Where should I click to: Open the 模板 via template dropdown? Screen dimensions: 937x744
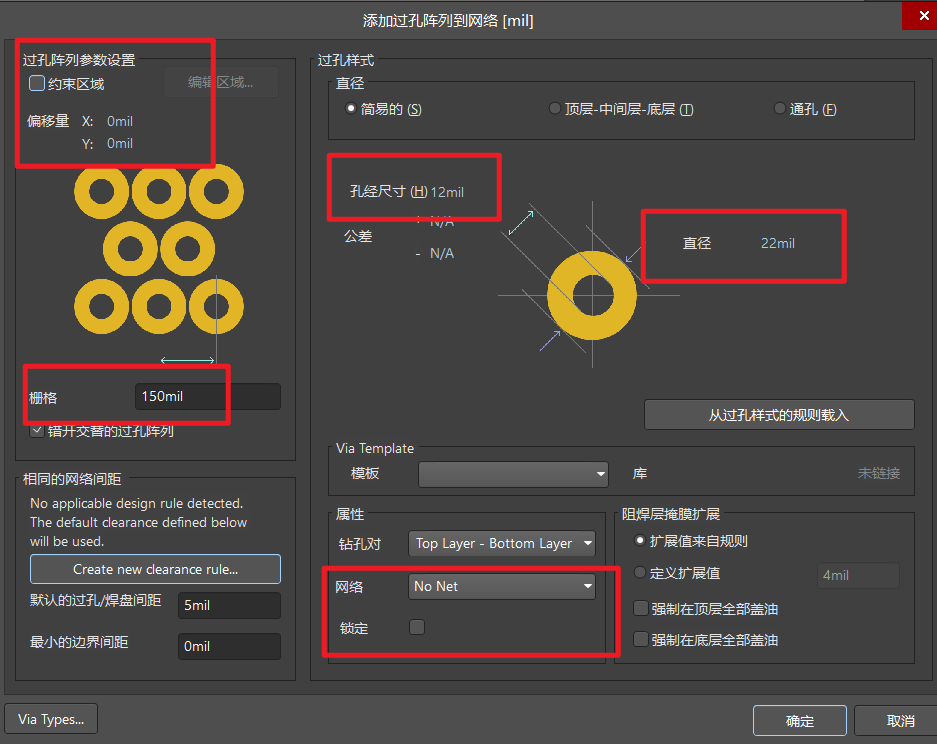pyautogui.click(x=513, y=474)
